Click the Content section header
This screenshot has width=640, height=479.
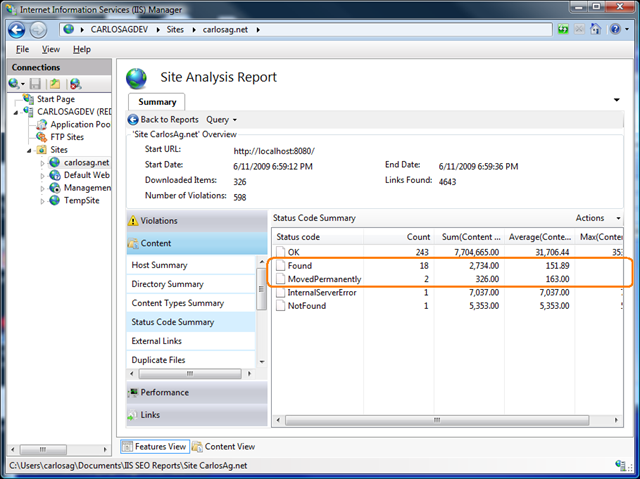[x=197, y=243]
